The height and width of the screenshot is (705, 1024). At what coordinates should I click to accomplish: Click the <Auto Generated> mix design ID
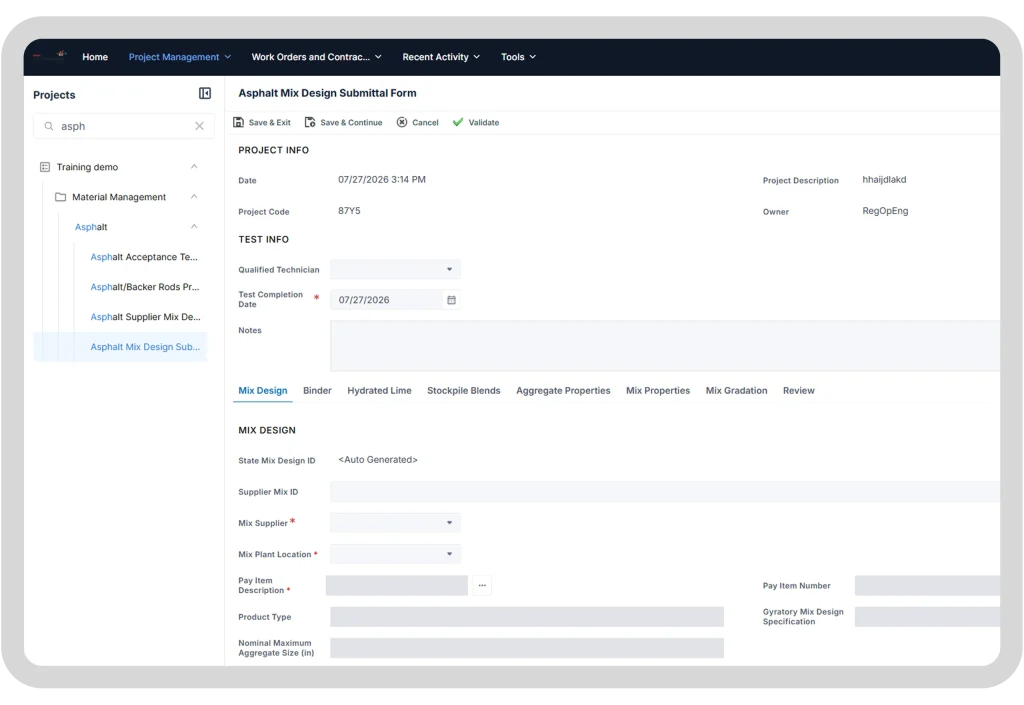[x=377, y=460]
